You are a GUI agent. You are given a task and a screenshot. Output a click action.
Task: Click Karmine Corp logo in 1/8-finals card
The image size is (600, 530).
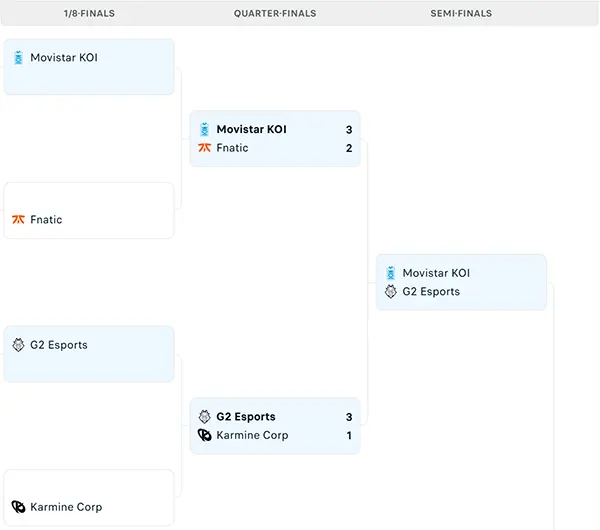(18, 507)
